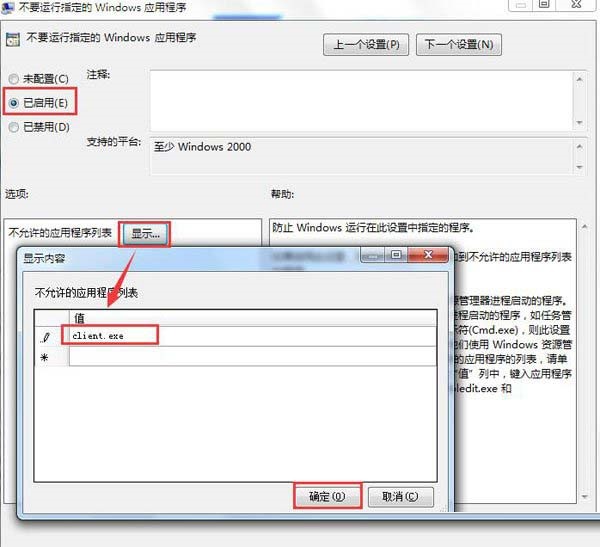
Task: Click the pencil edit icon row header
Action: click(x=45, y=336)
